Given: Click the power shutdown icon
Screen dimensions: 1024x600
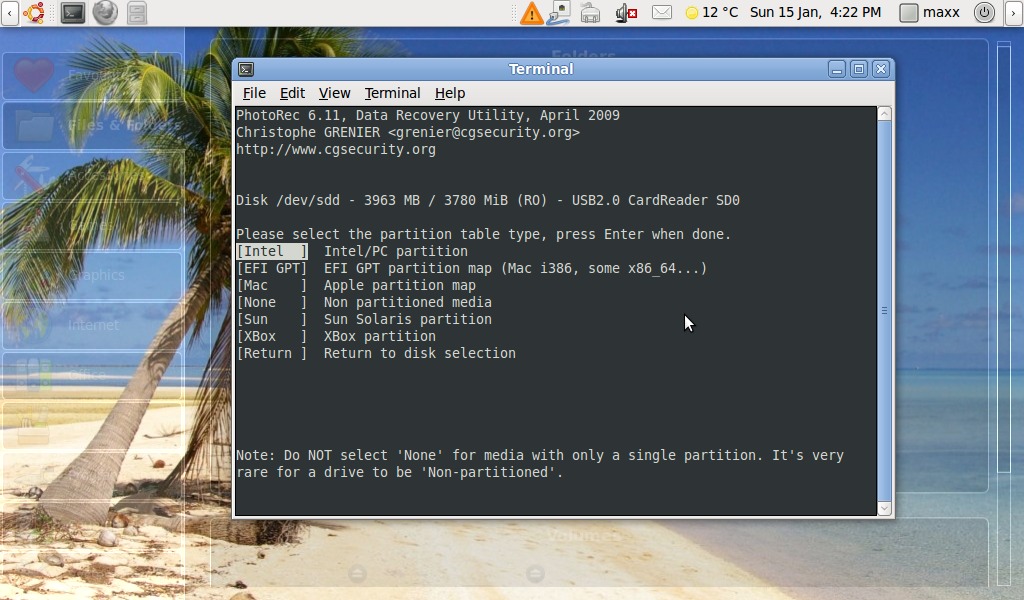Looking at the screenshot, I should [x=984, y=12].
